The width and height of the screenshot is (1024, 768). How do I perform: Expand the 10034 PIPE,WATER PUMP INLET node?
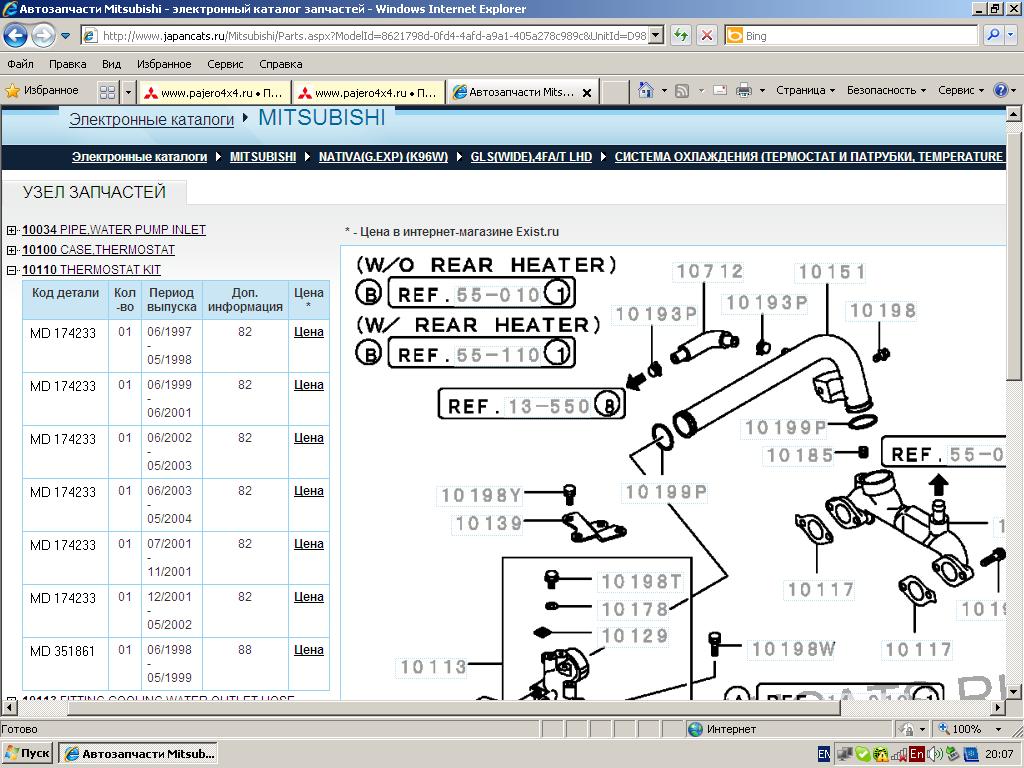[12, 230]
